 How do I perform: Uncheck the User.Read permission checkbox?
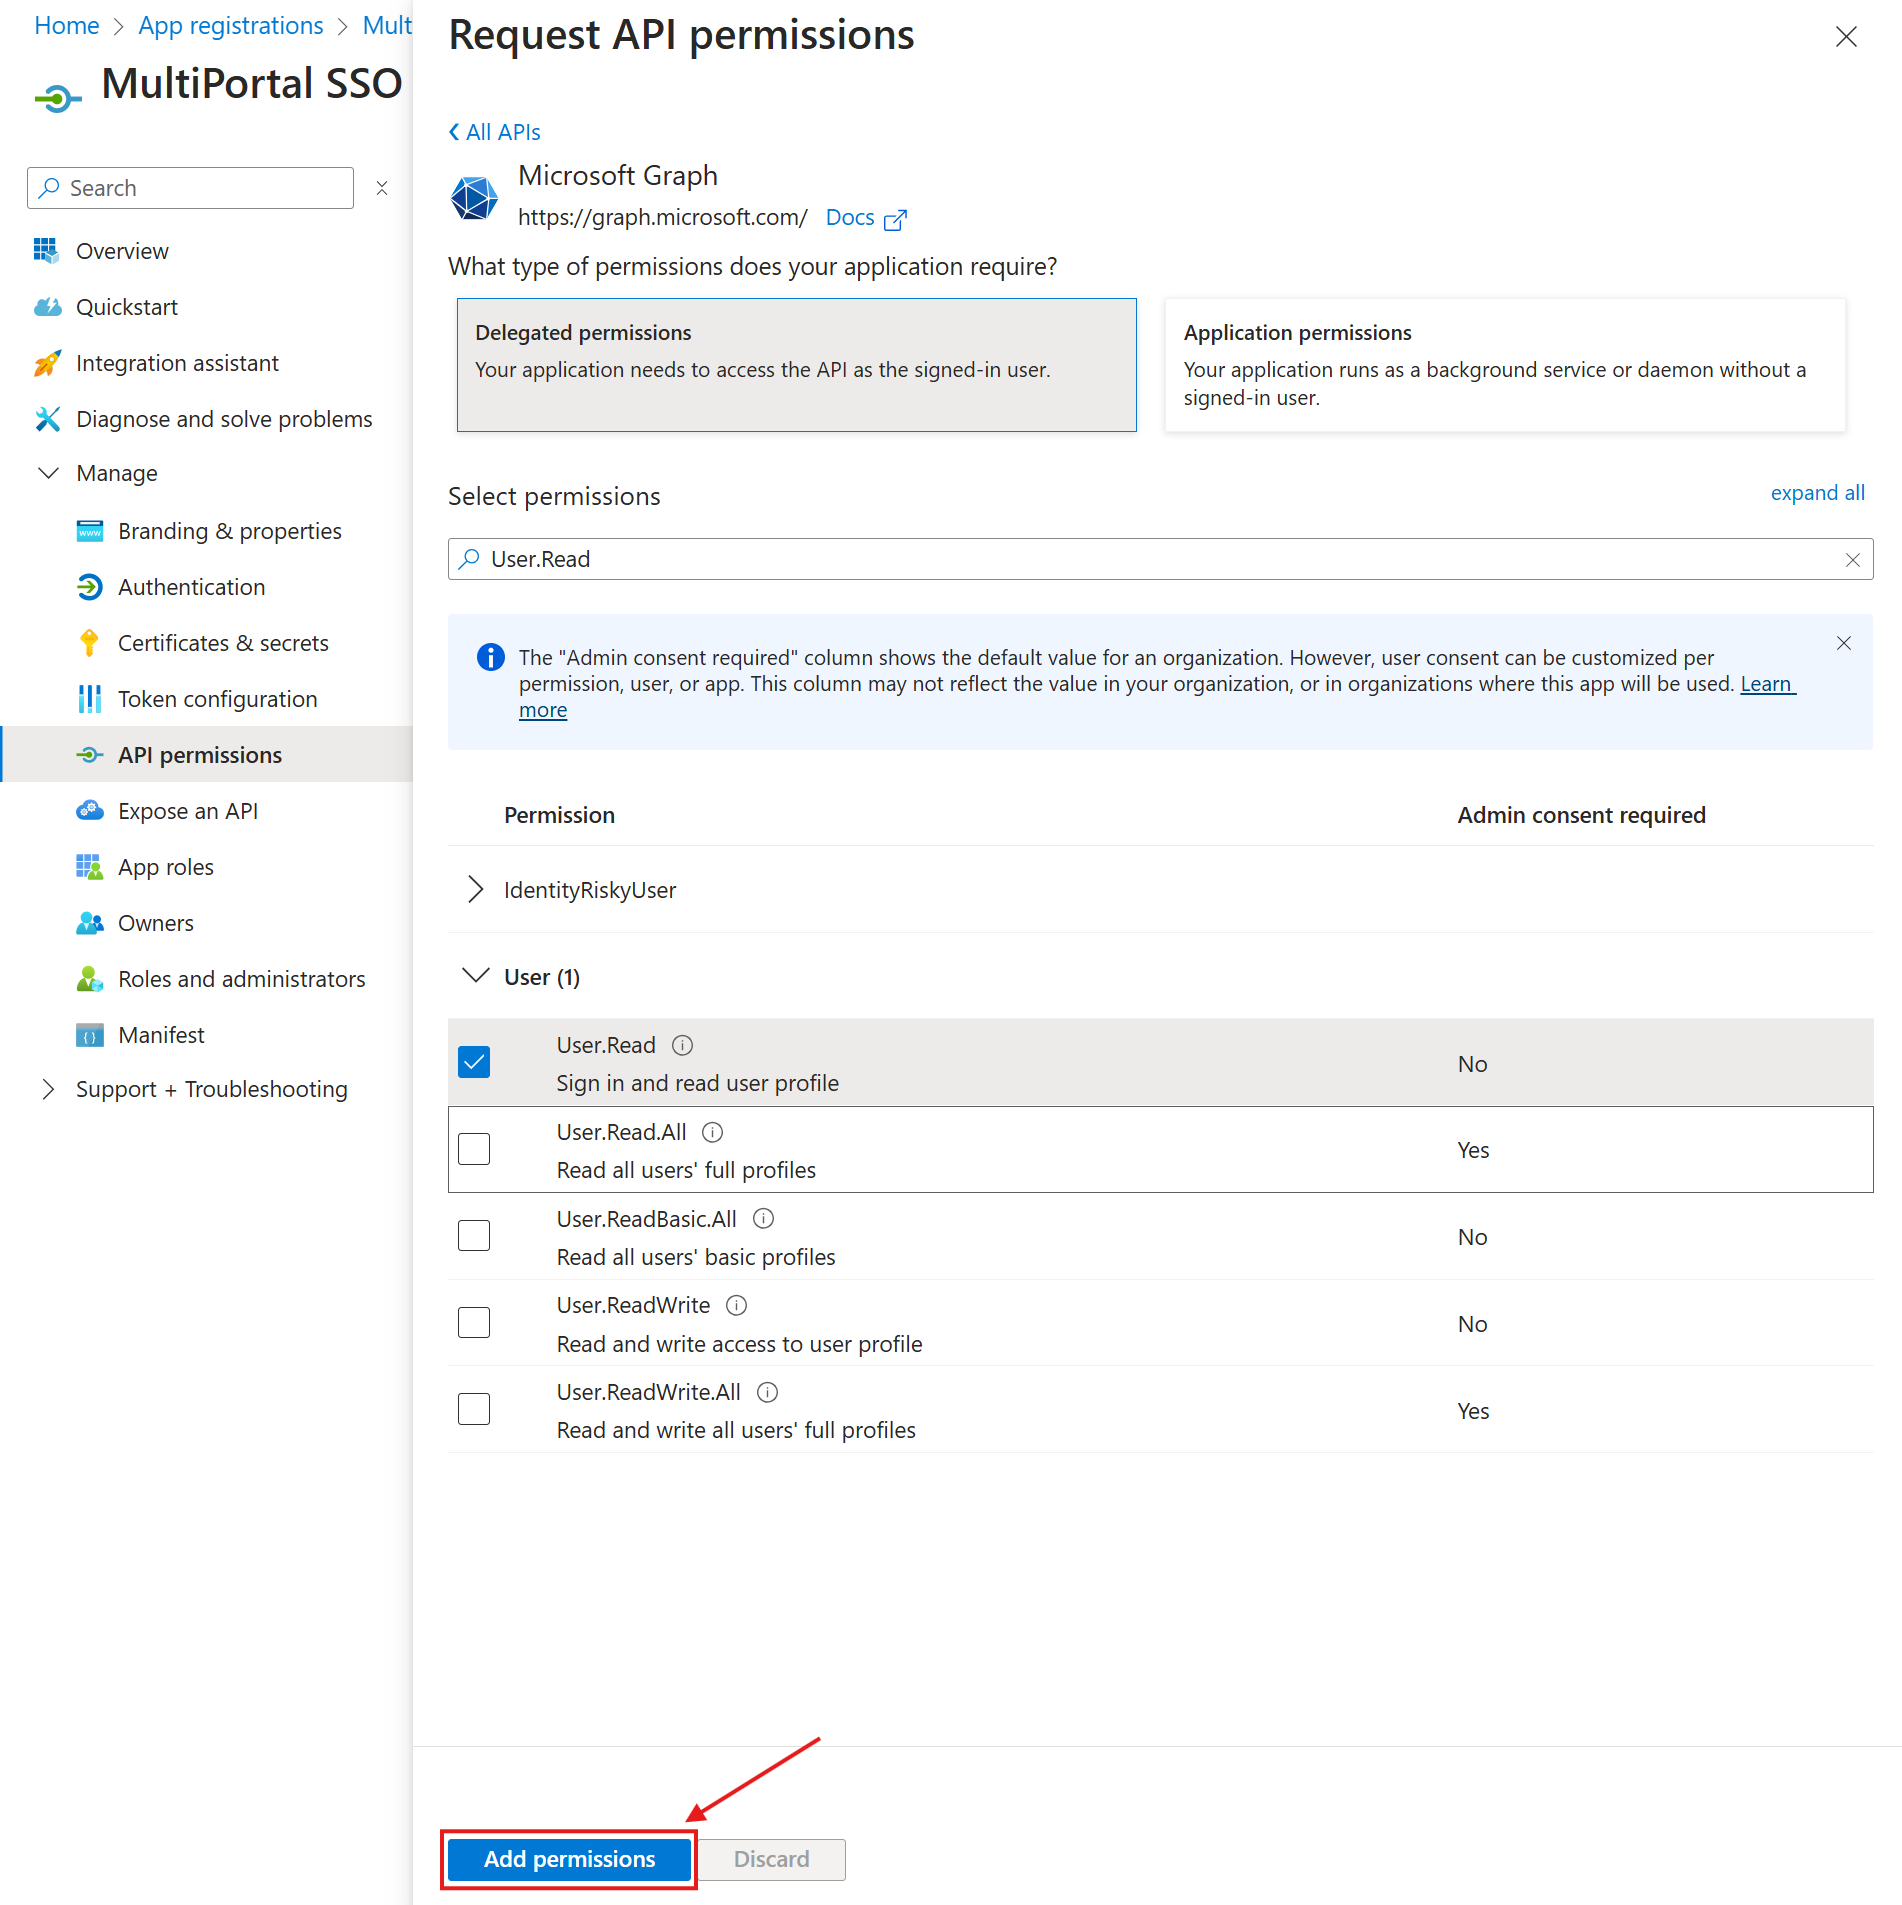pyautogui.click(x=474, y=1062)
